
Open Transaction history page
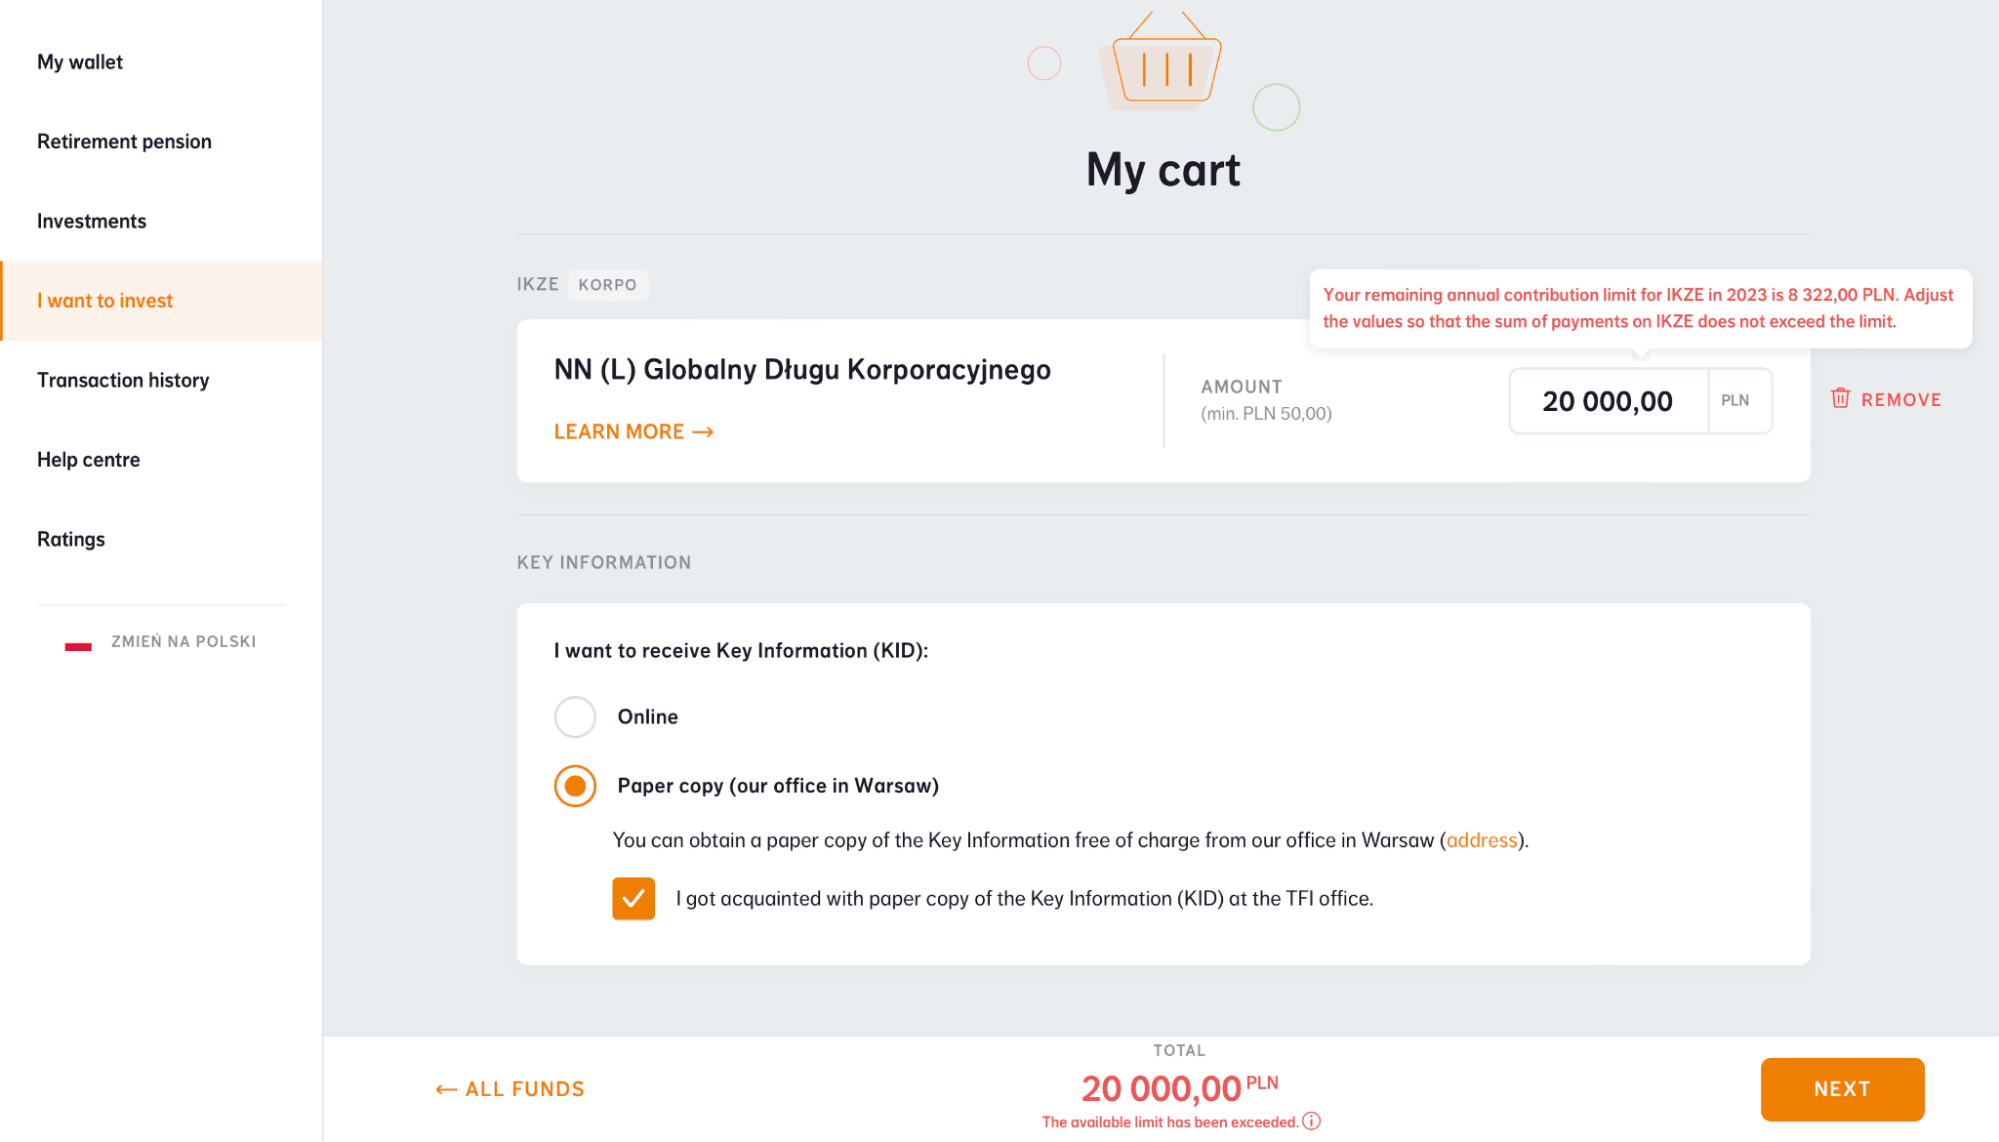coord(123,380)
